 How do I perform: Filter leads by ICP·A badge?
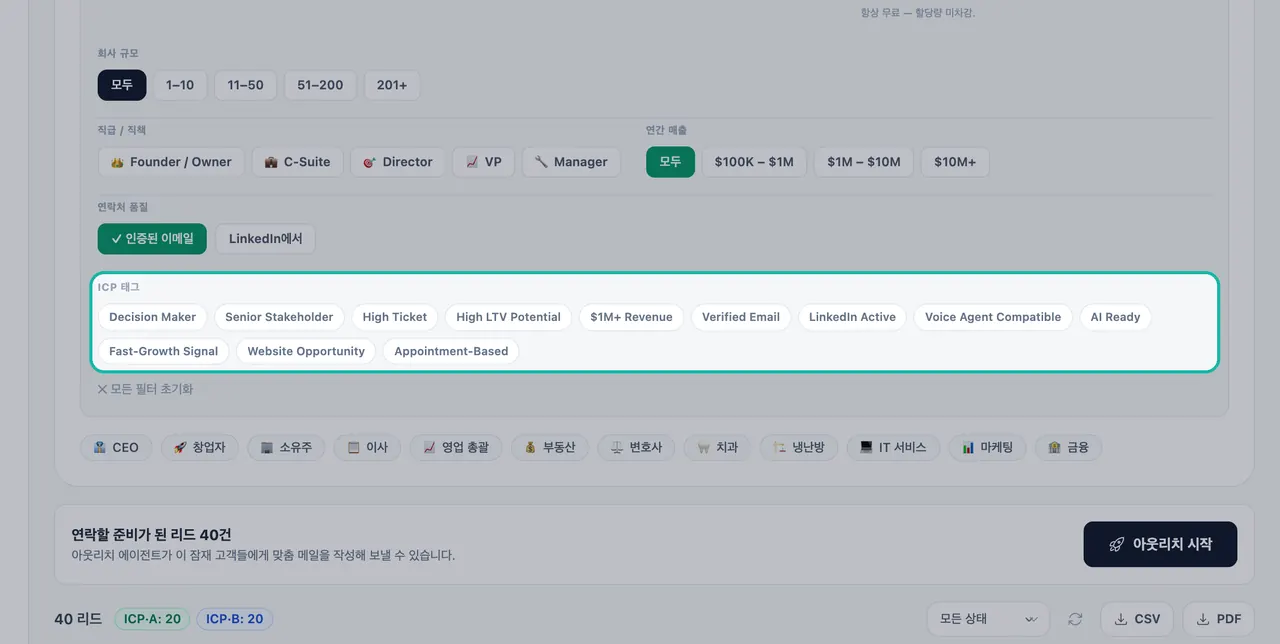tap(152, 619)
